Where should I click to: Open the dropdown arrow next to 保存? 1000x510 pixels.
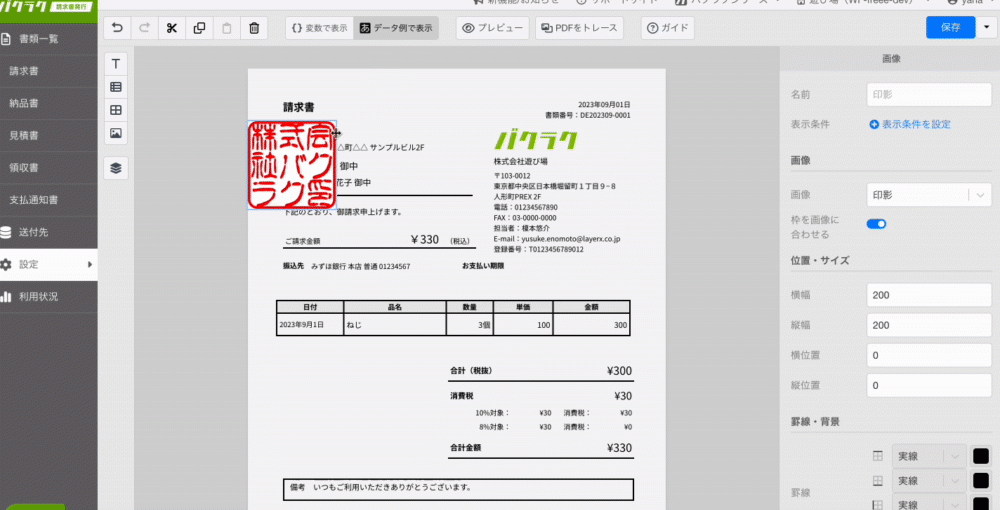tap(987, 27)
